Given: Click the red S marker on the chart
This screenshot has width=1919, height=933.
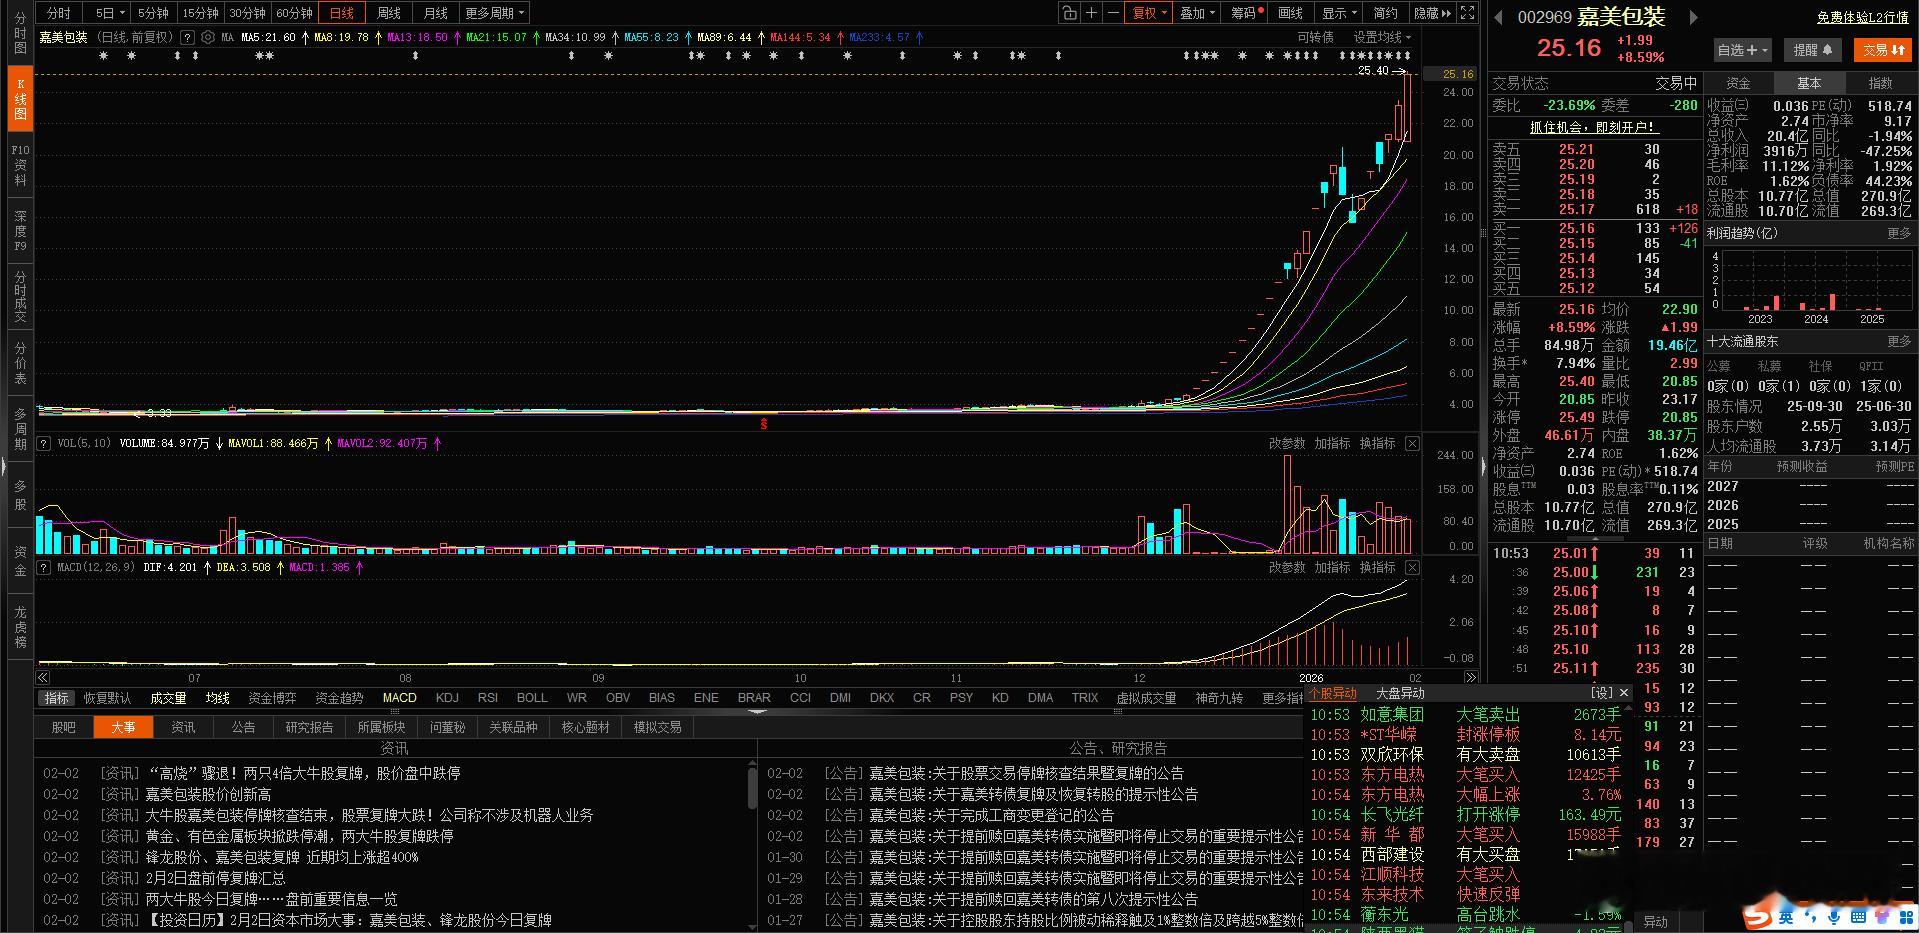Looking at the screenshot, I should pos(764,424).
